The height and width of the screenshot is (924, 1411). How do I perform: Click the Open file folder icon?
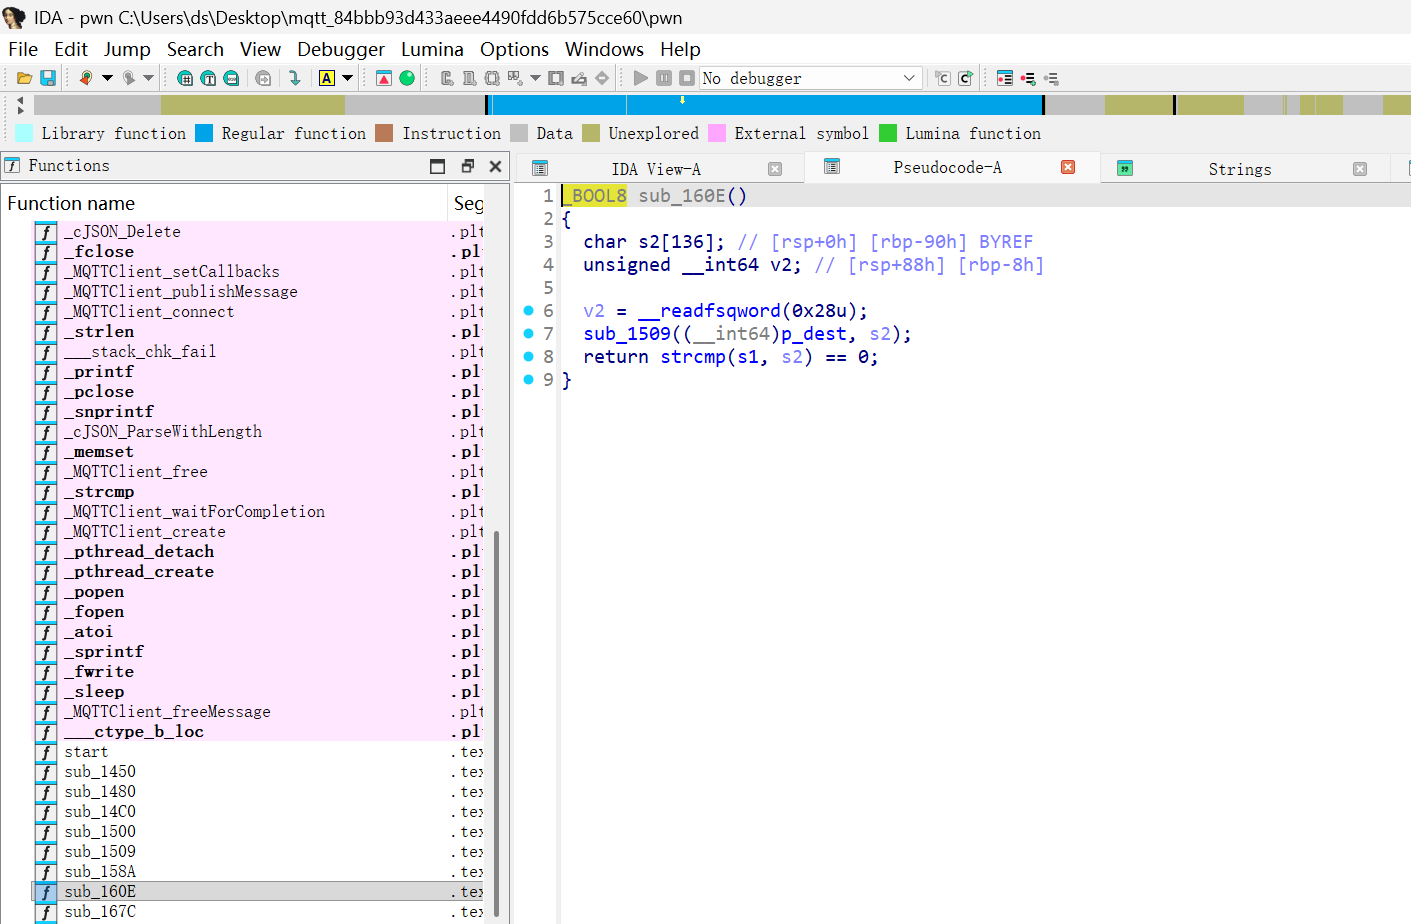[x=25, y=78]
